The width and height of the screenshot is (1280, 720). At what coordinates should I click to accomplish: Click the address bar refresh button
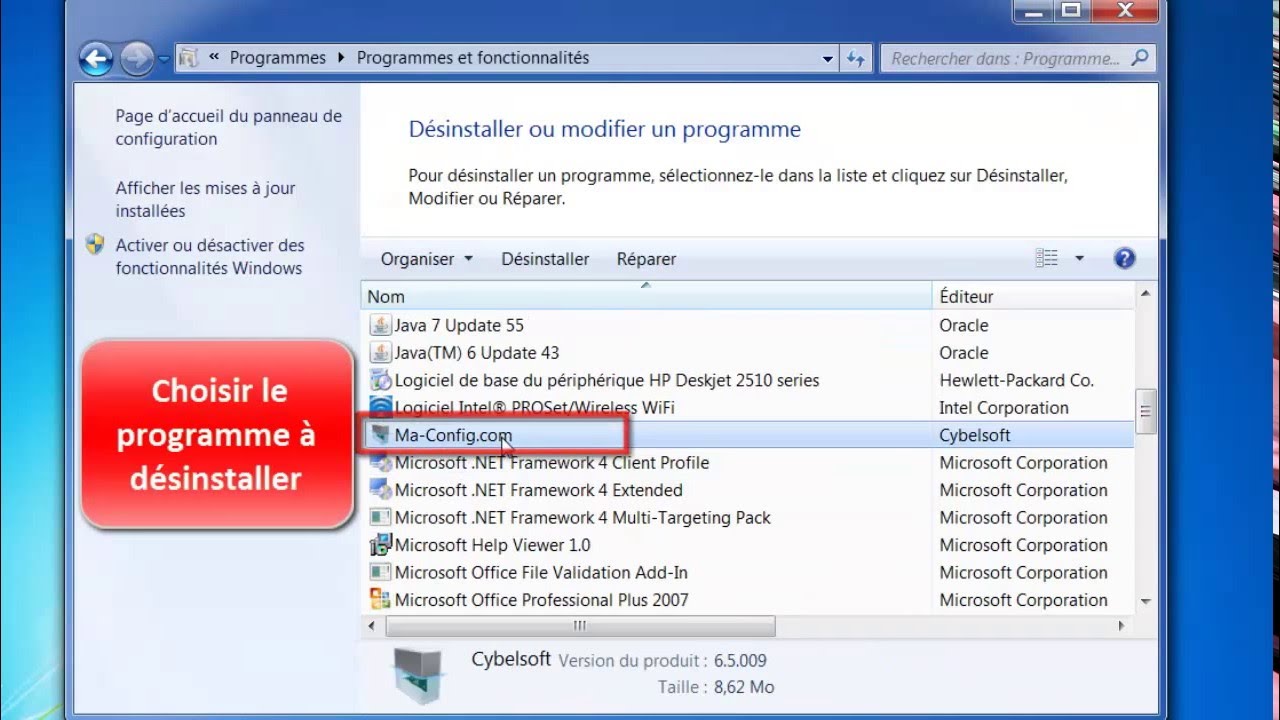point(855,59)
